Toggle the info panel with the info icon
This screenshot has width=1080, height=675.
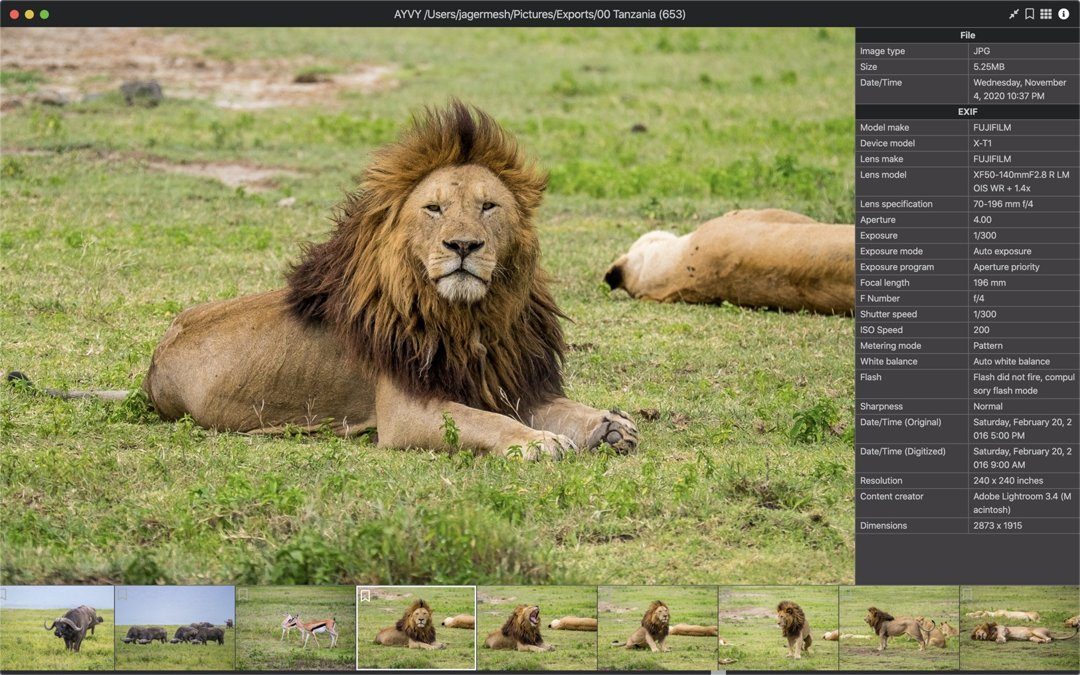pos(1063,14)
